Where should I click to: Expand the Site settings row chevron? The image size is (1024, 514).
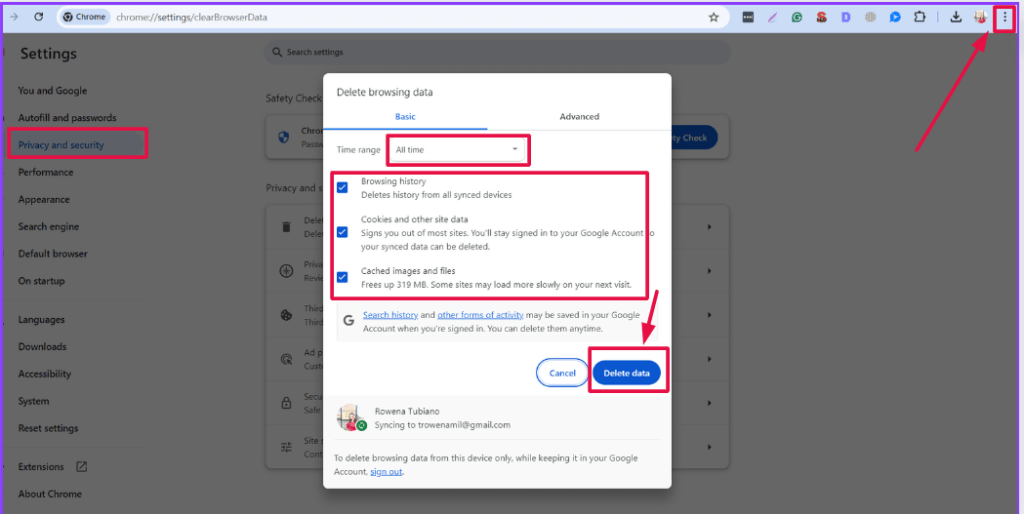pos(710,447)
